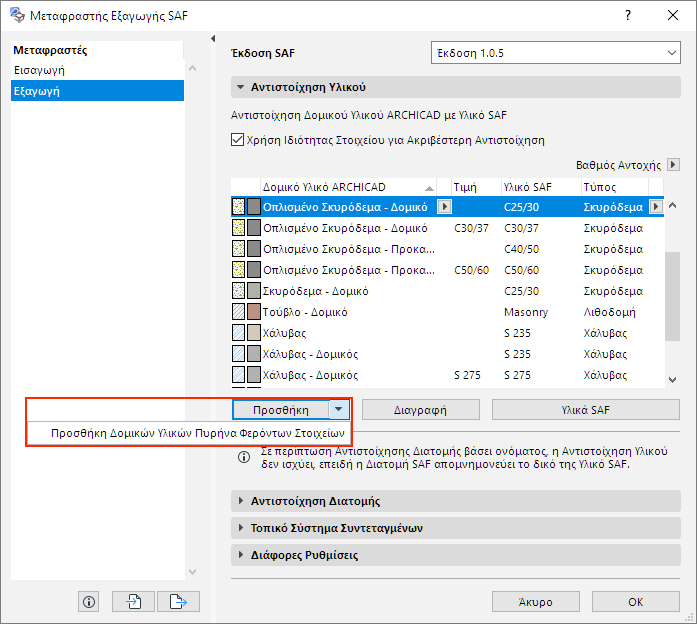
Task: Collapse the left panel with the triangle
Action: (213, 39)
